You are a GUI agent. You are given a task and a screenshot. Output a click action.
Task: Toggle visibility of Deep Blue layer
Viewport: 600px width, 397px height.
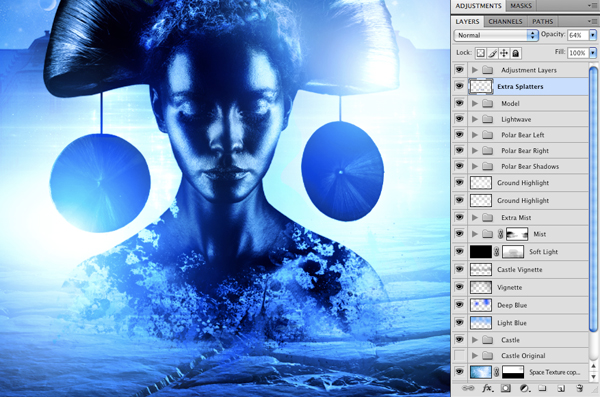pos(459,305)
